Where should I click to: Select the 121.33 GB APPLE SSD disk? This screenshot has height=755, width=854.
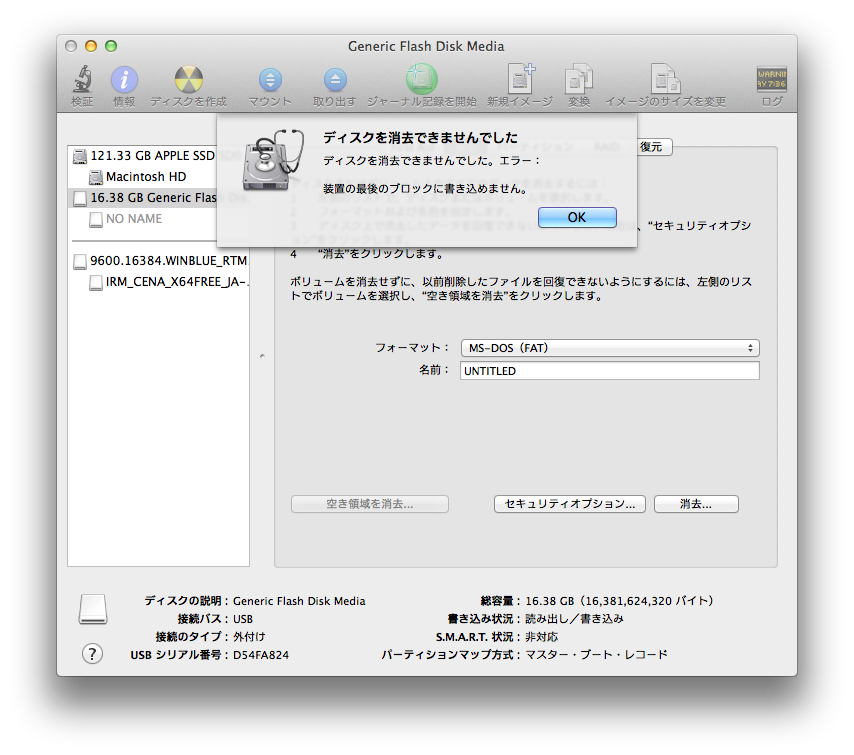(152, 156)
